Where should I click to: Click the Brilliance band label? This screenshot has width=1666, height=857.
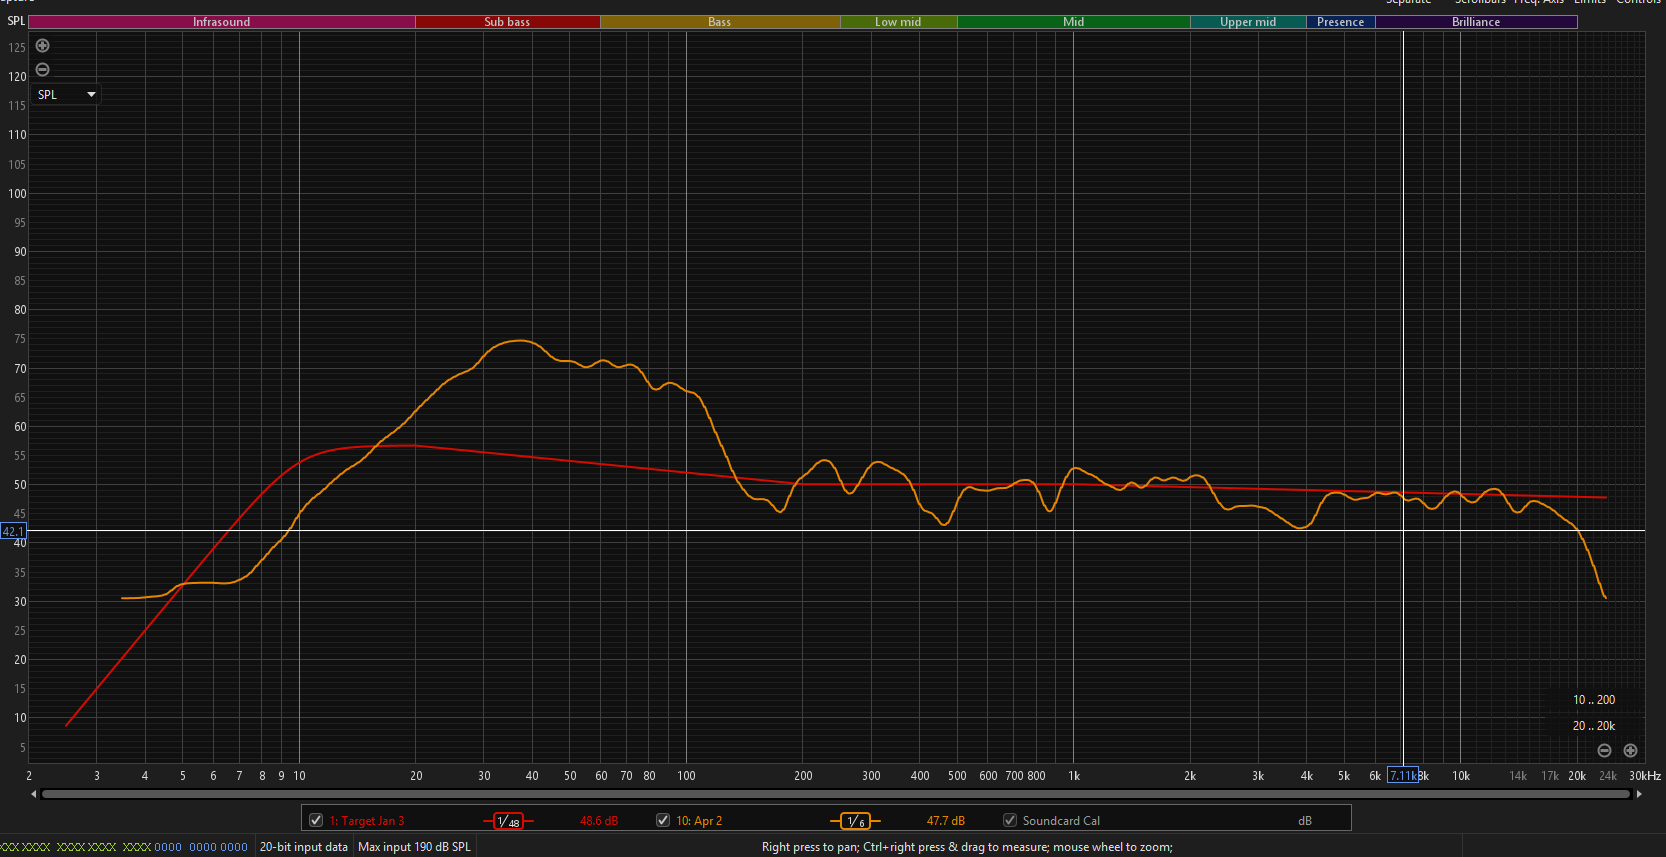coord(1475,22)
